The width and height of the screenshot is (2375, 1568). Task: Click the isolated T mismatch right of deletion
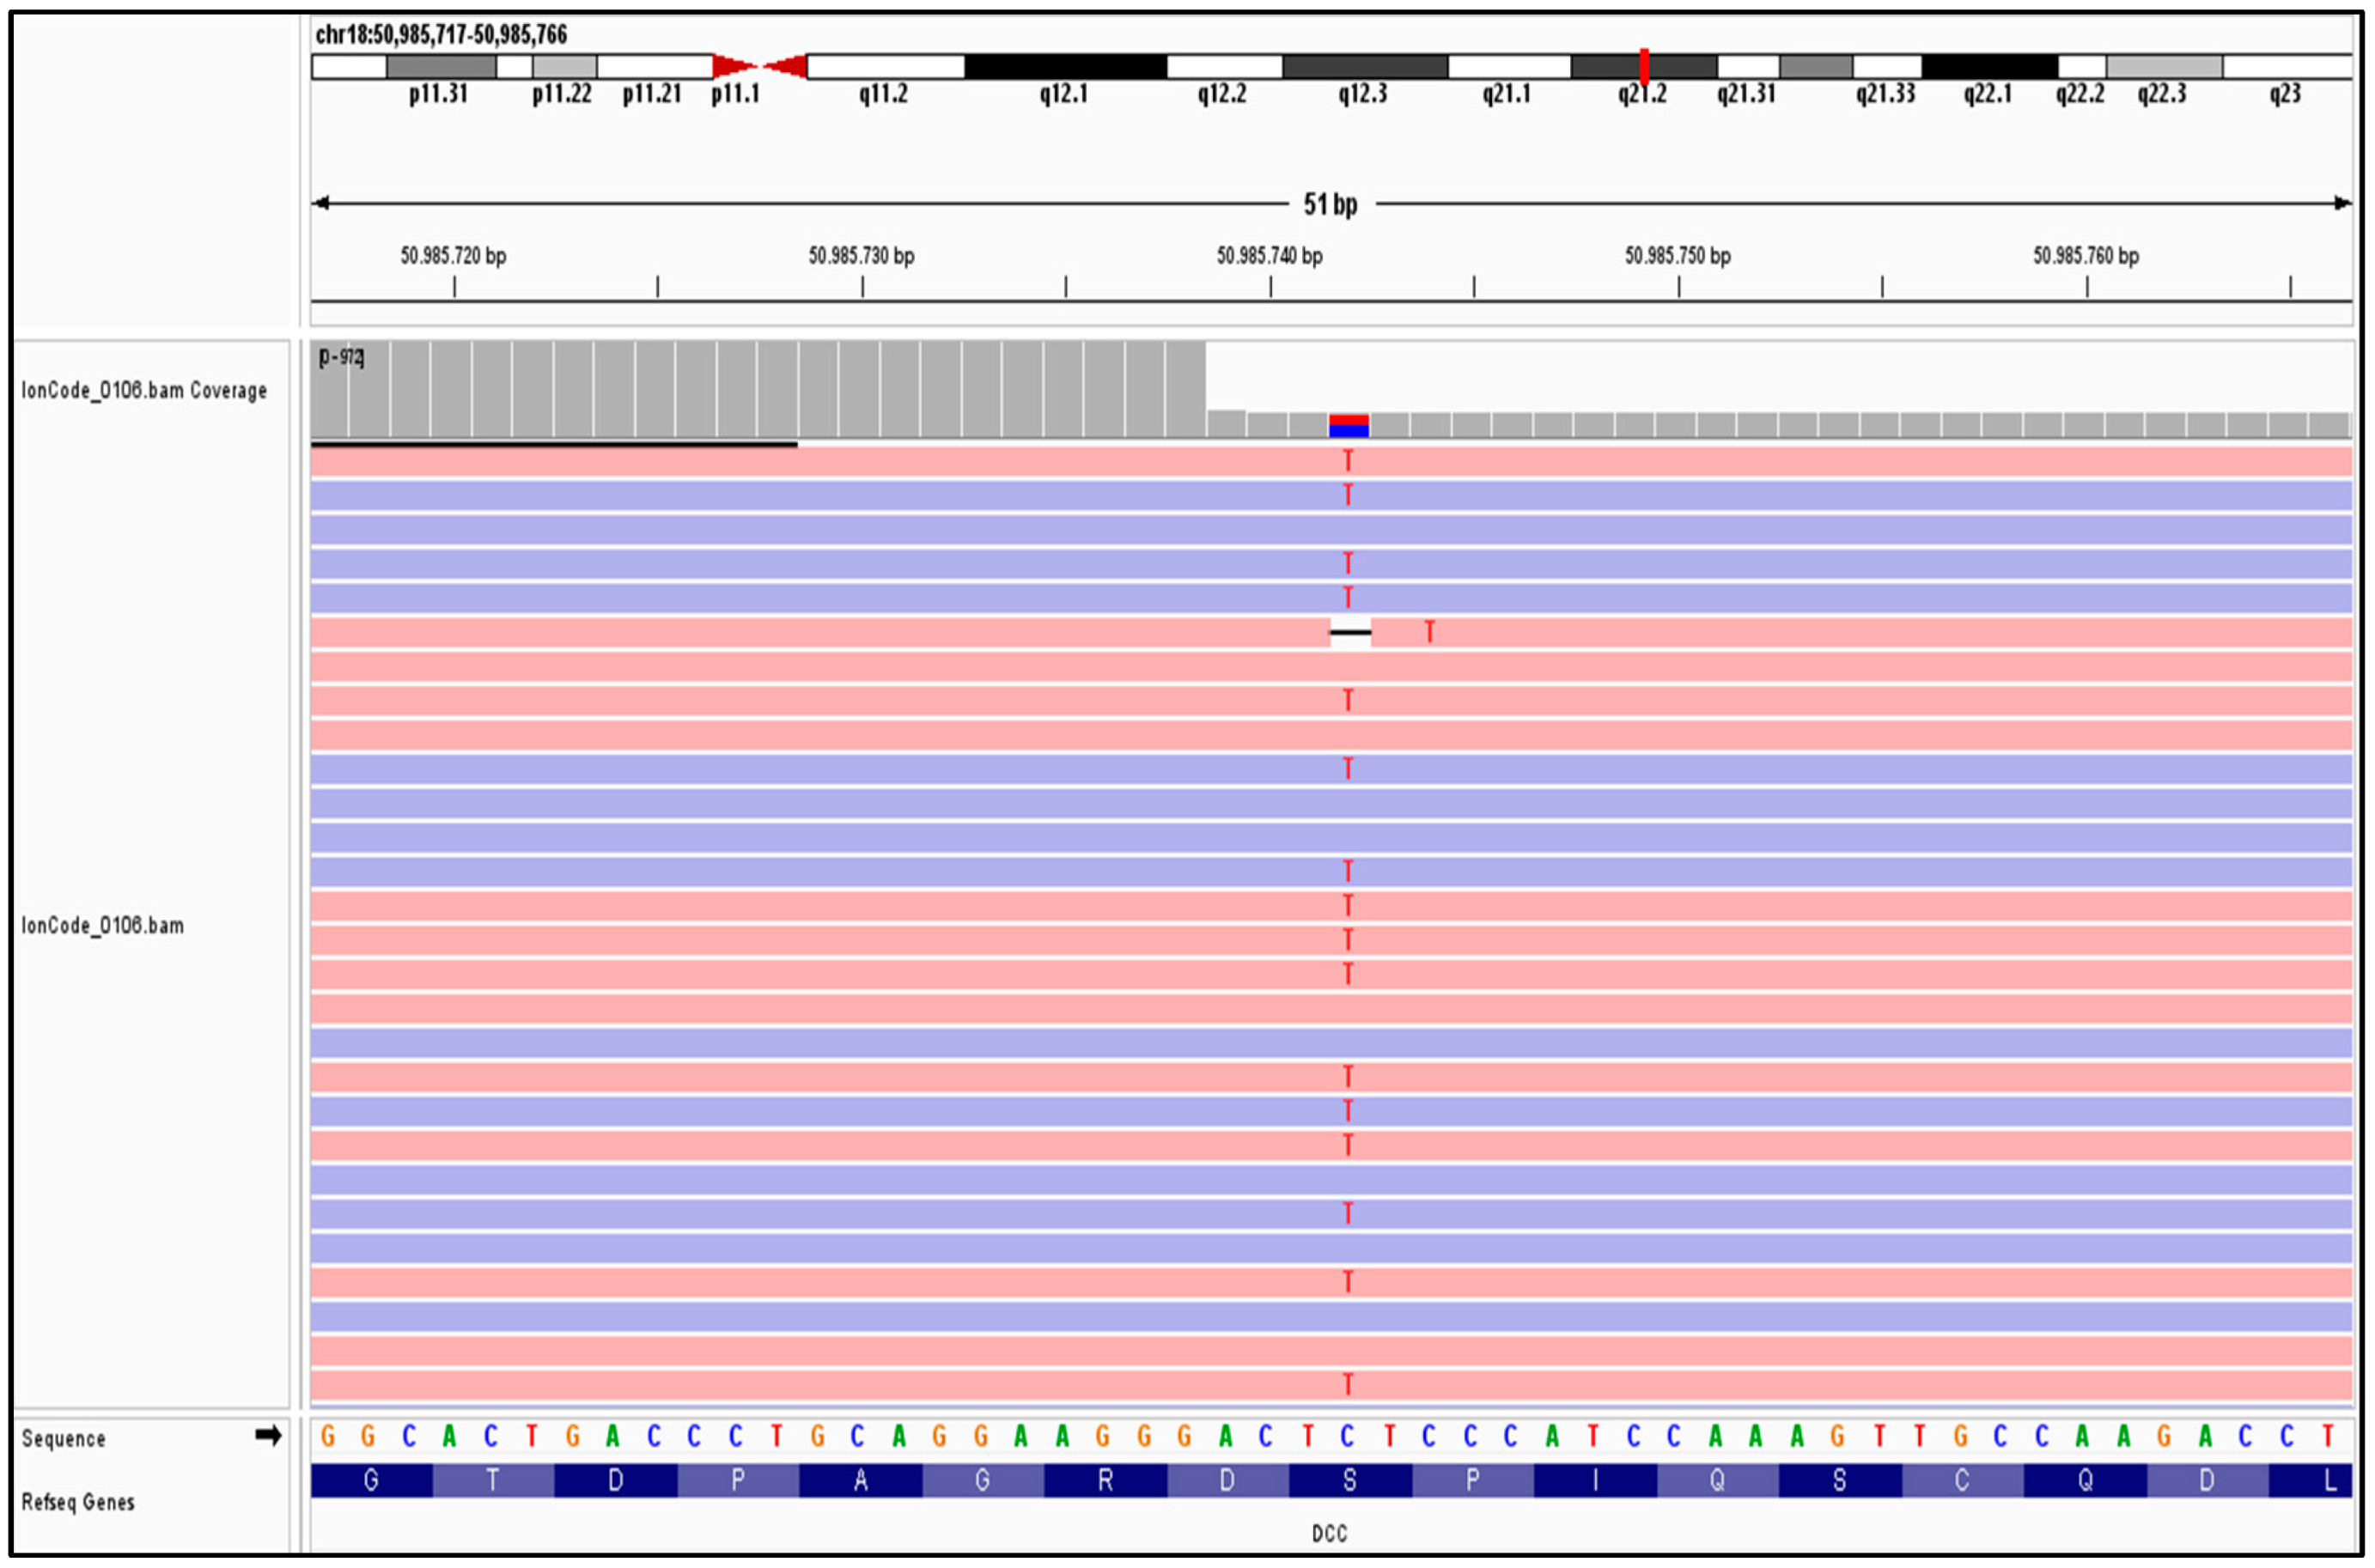pos(1429,632)
